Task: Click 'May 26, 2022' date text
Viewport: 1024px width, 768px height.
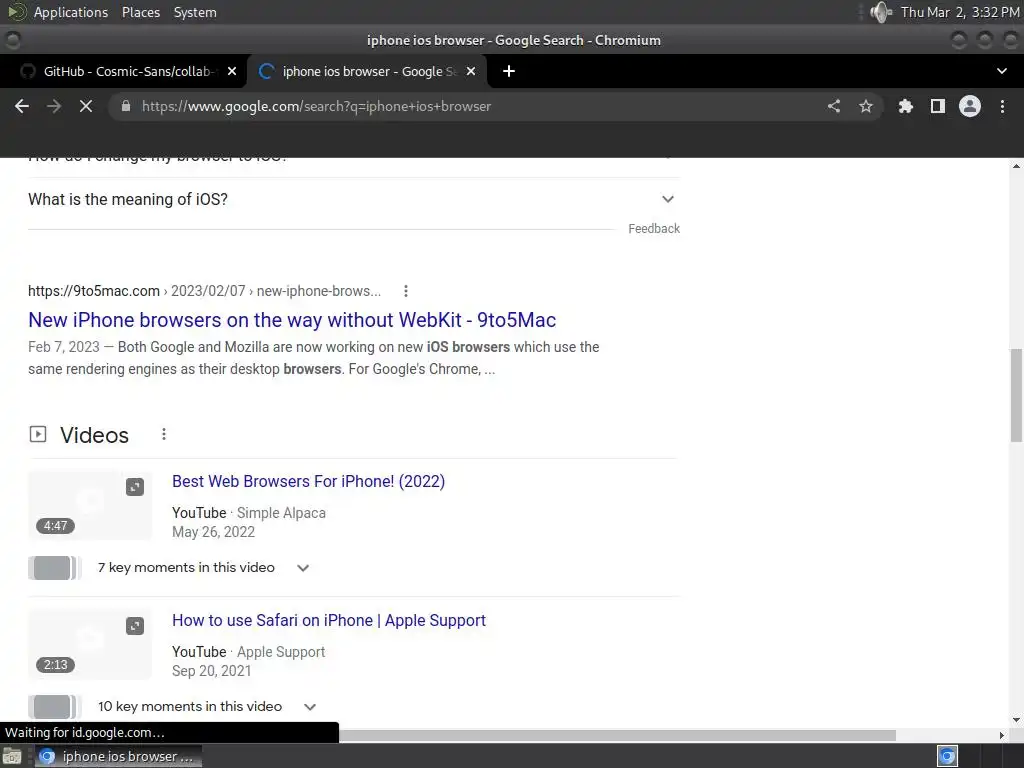Action: [x=214, y=532]
